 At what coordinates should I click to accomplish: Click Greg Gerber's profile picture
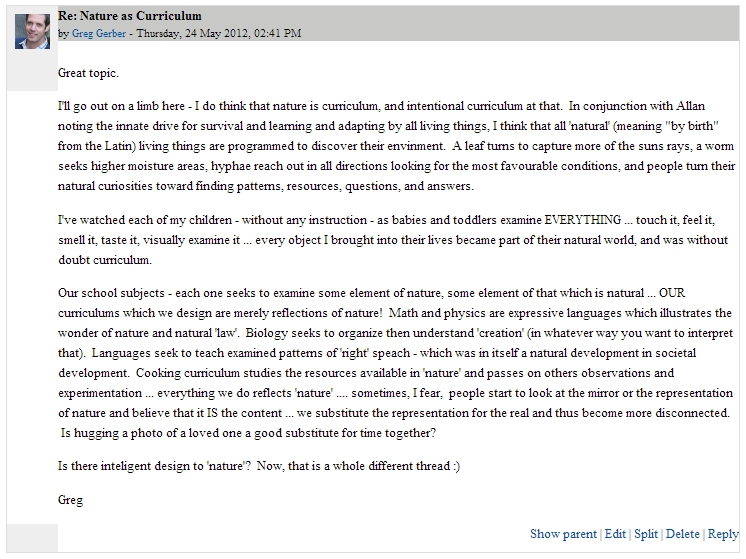pyautogui.click(x=32, y=30)
